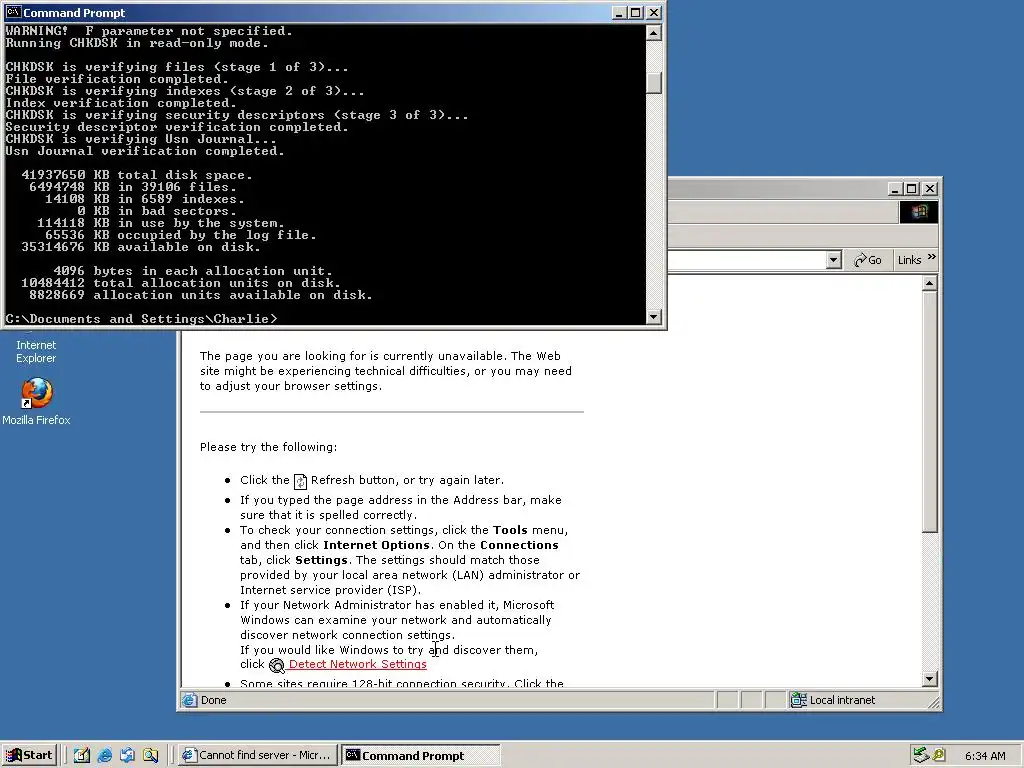Launch Internet Explorer from quick launch
This screenshot has height=768, width=1024.
(104, 755)
